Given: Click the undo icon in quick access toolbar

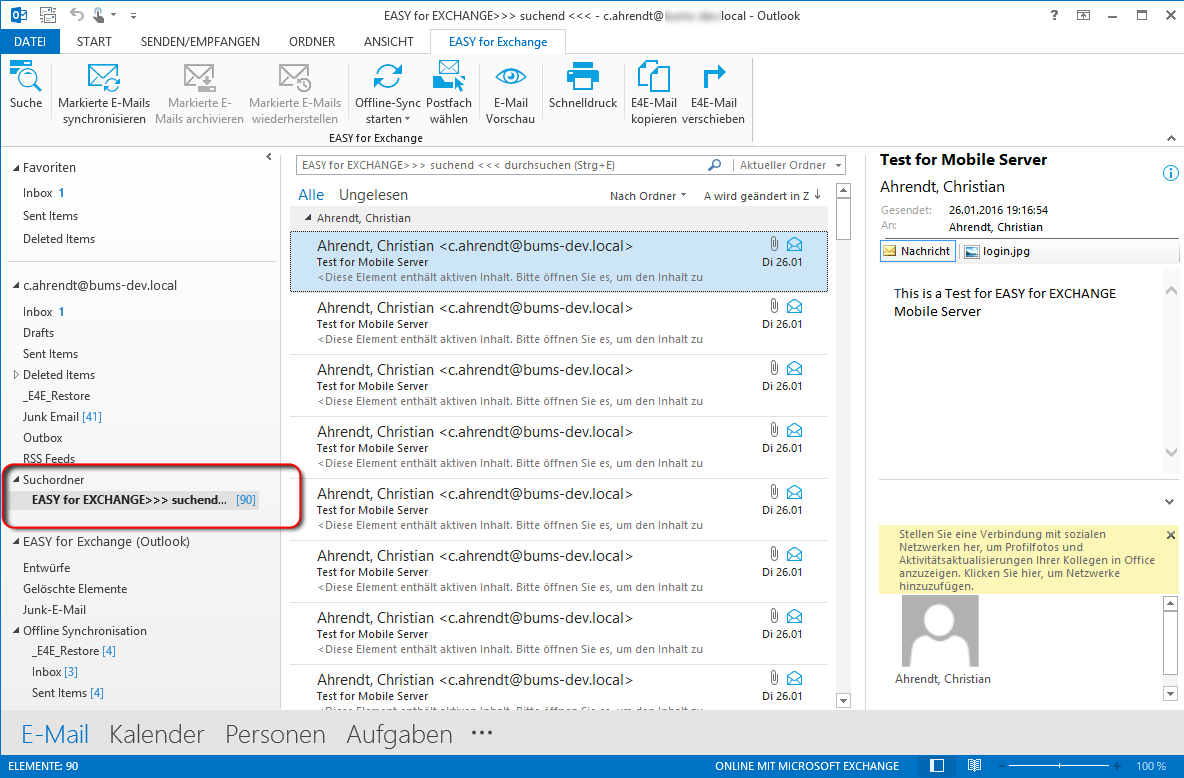Looking at the screenshot, I should (x=76, y=14).
